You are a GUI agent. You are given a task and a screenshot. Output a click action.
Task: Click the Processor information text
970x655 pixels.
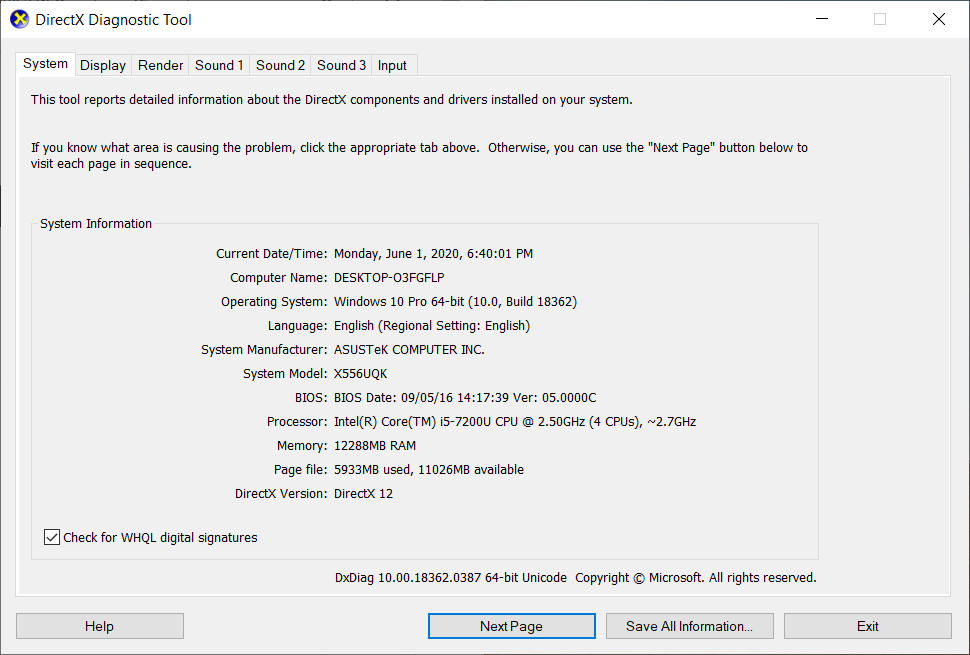pos(514,421)
